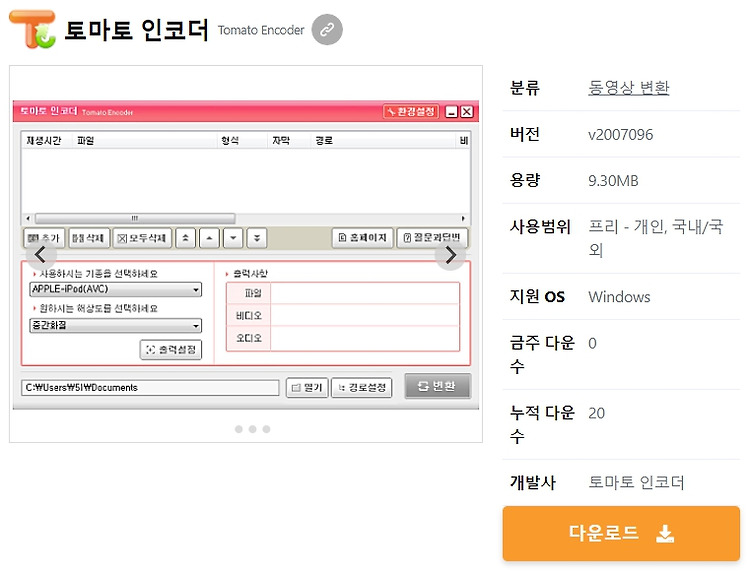Click the 경로설정 path settings button
The image size is (750, 573).
(362, 387)
